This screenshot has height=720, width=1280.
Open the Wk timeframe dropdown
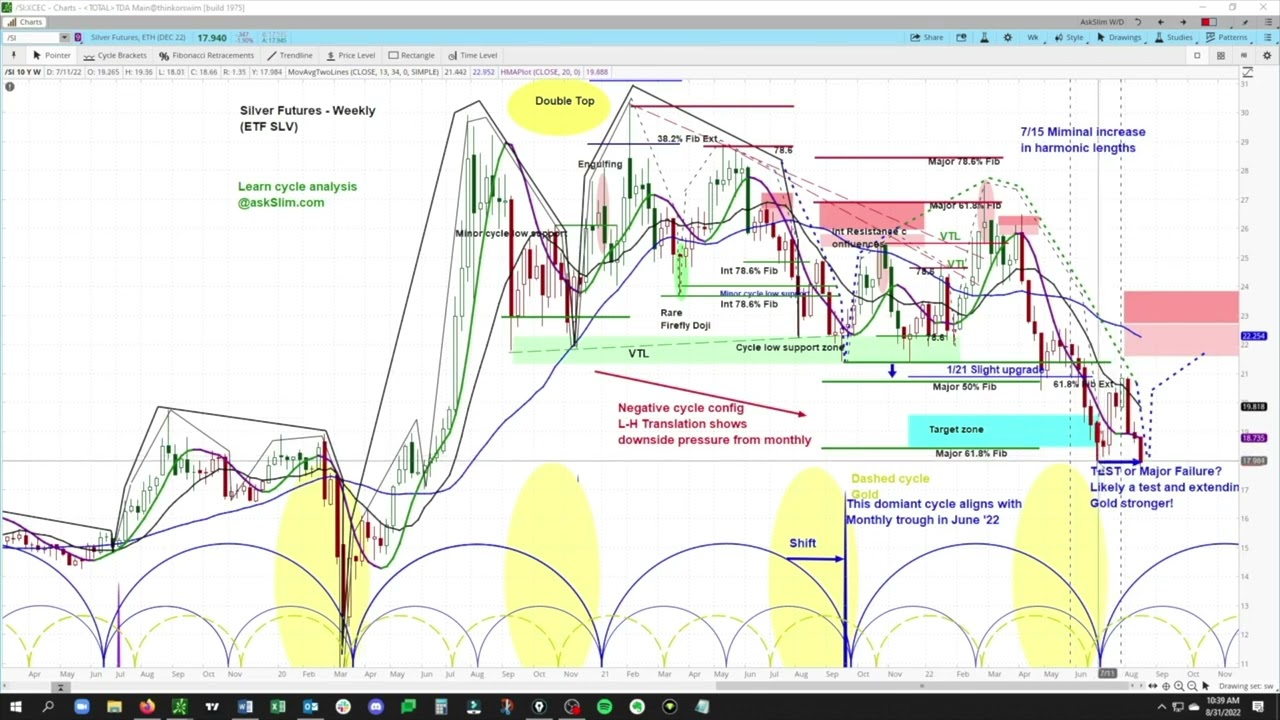(1032, 38)
